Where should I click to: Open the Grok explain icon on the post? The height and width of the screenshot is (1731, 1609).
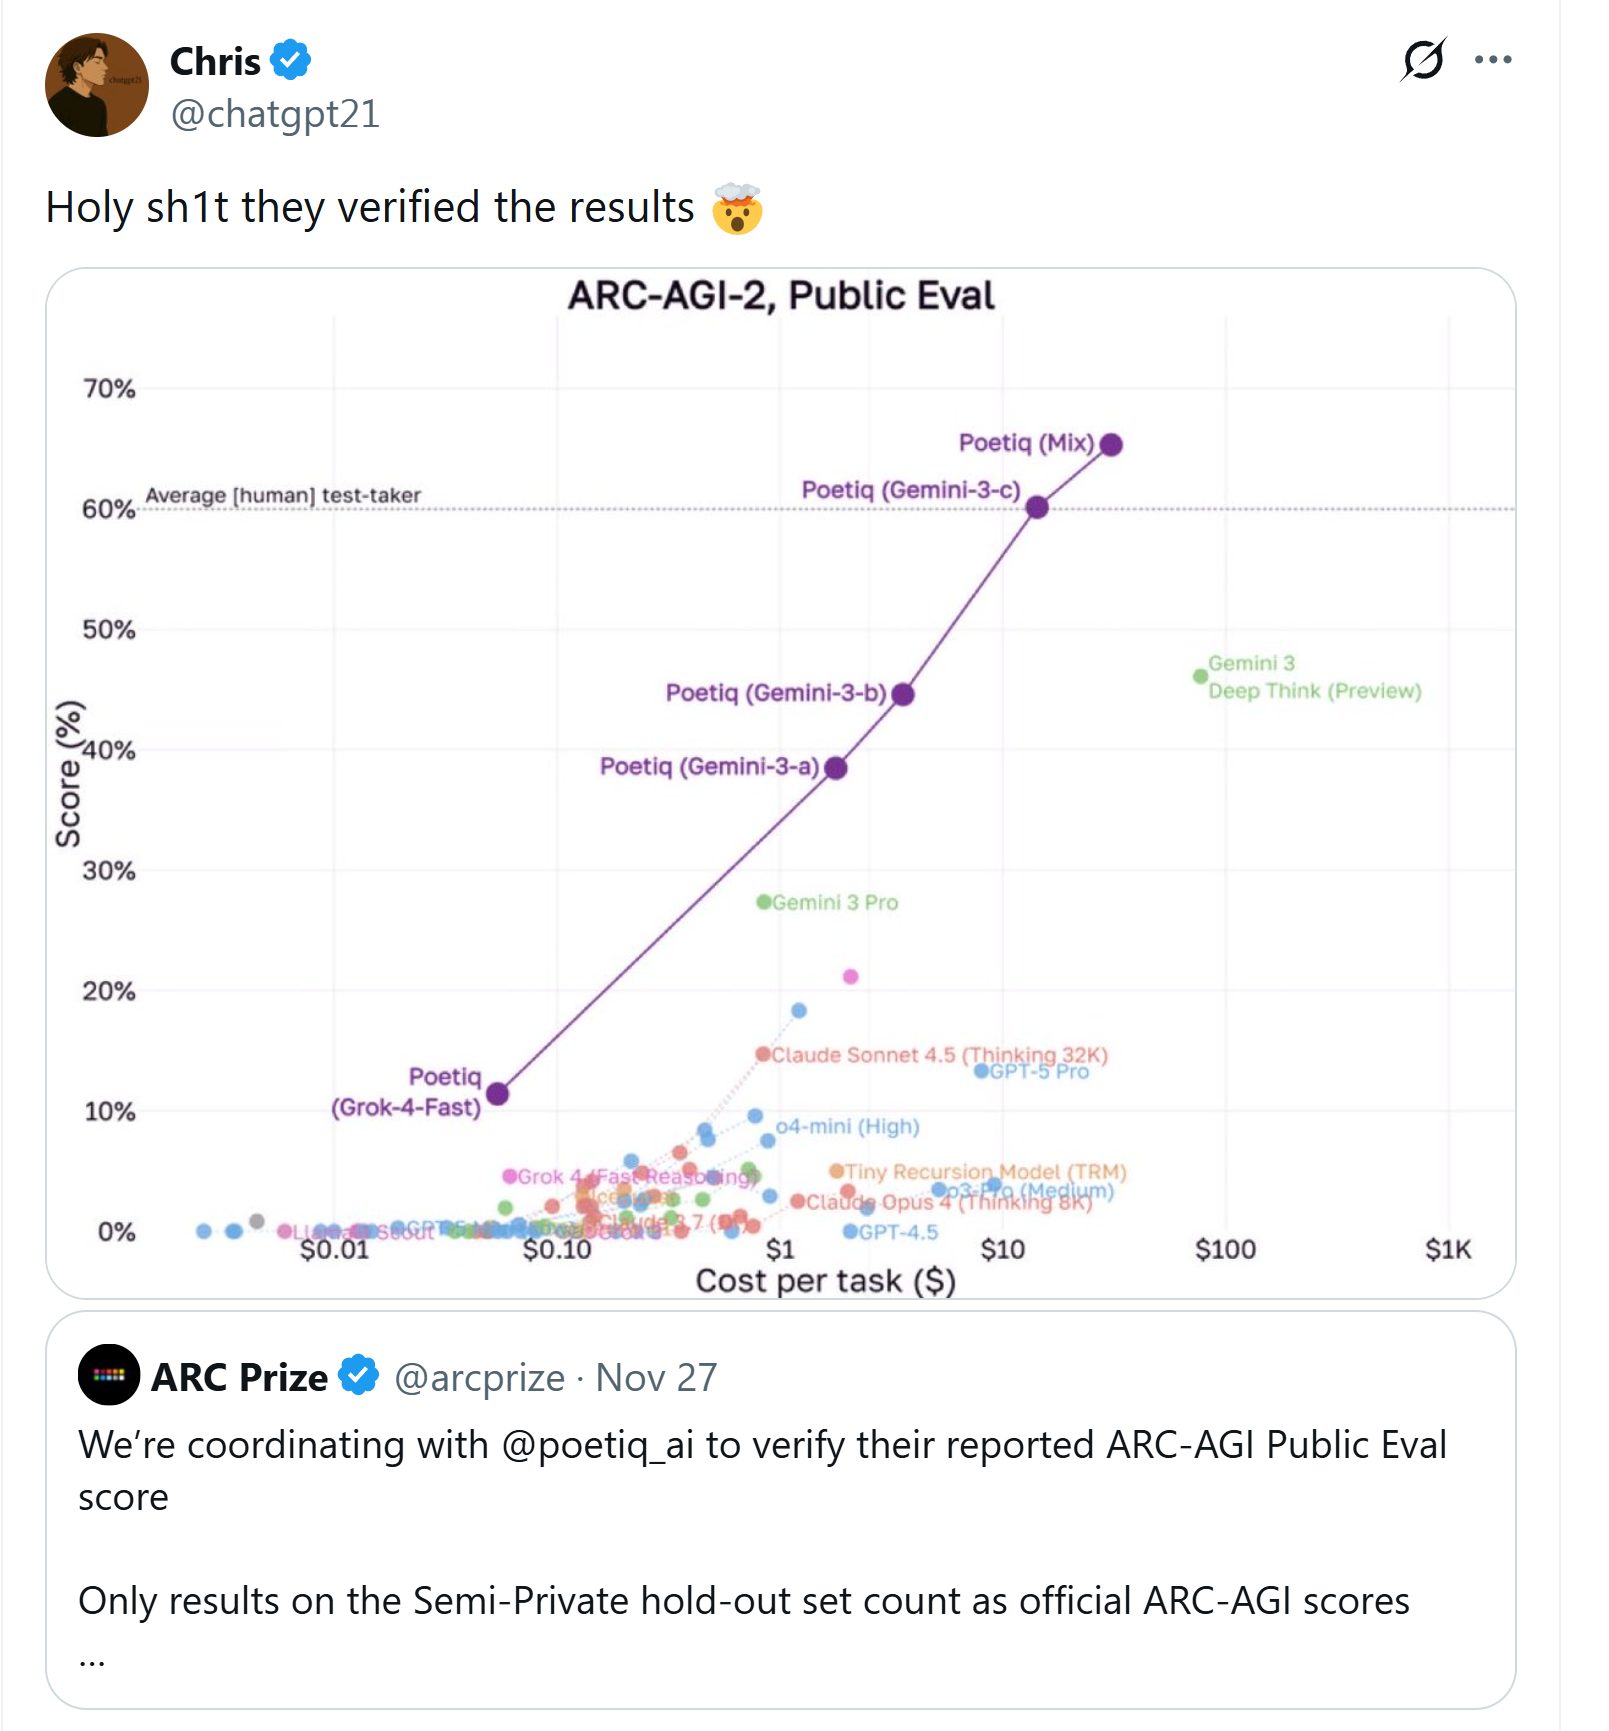click(1423, 59)
